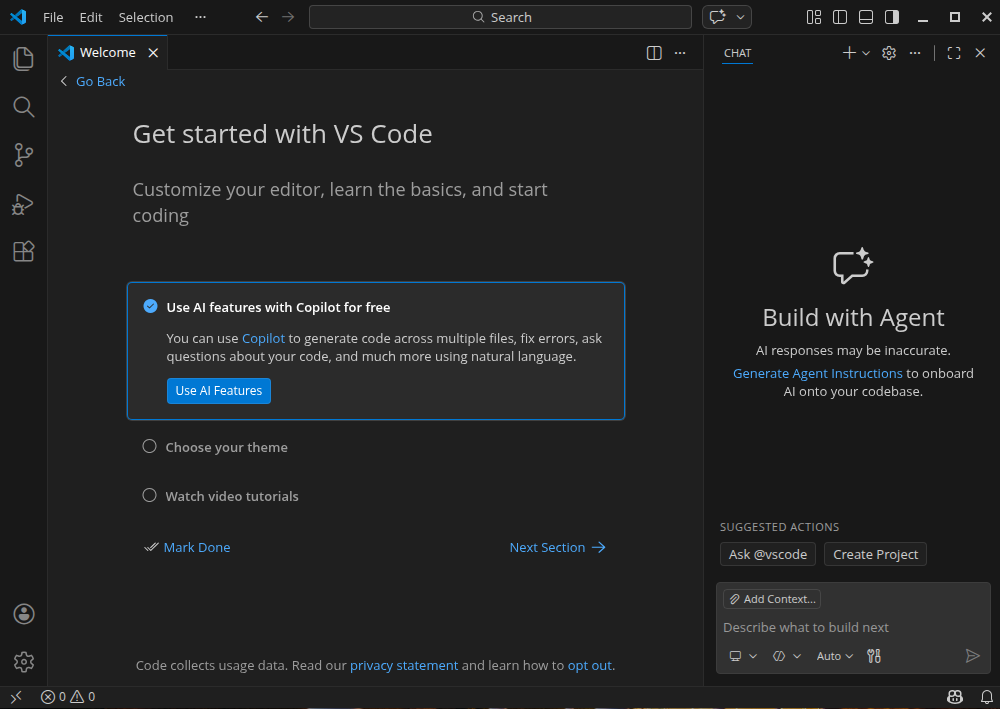Open the File menu
1000x709 pixels.
[x=53, y=17]
